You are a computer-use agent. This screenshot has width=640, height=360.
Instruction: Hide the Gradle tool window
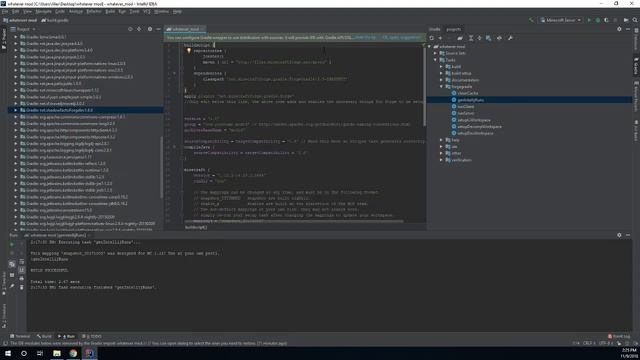(x=628, y=29)
